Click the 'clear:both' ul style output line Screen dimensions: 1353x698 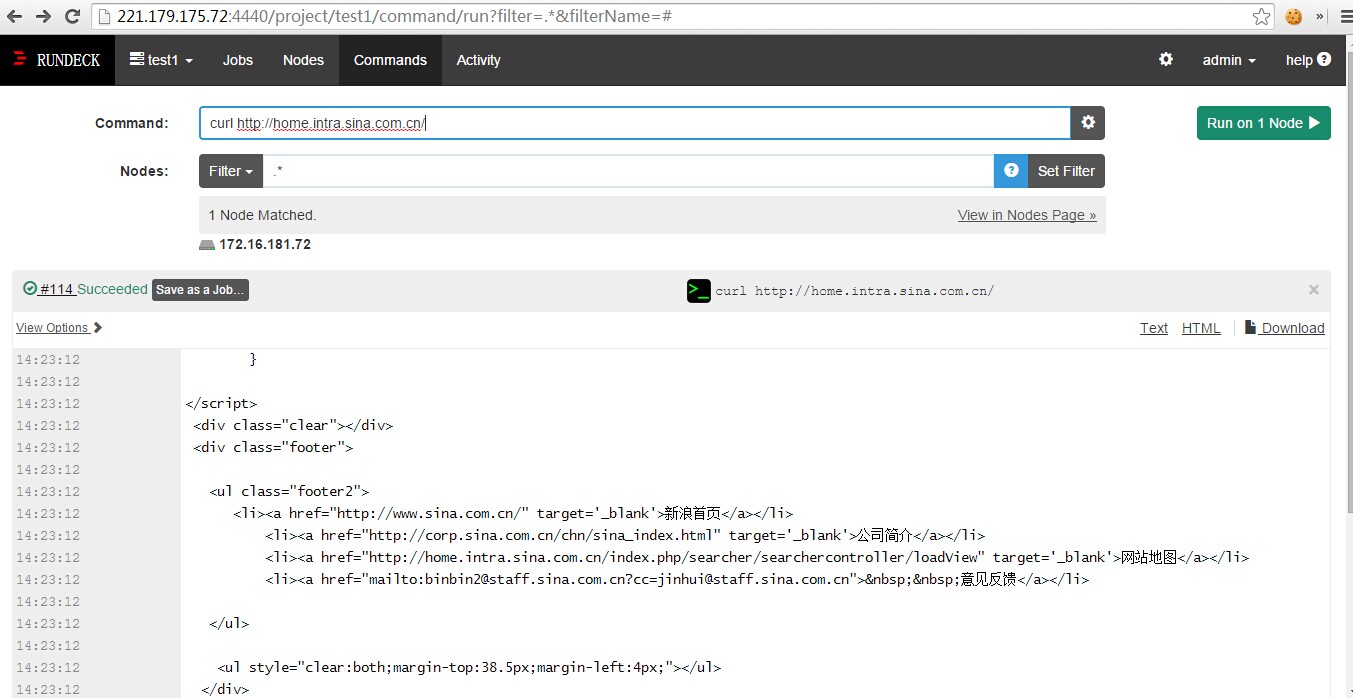click(x=469, y=667)
